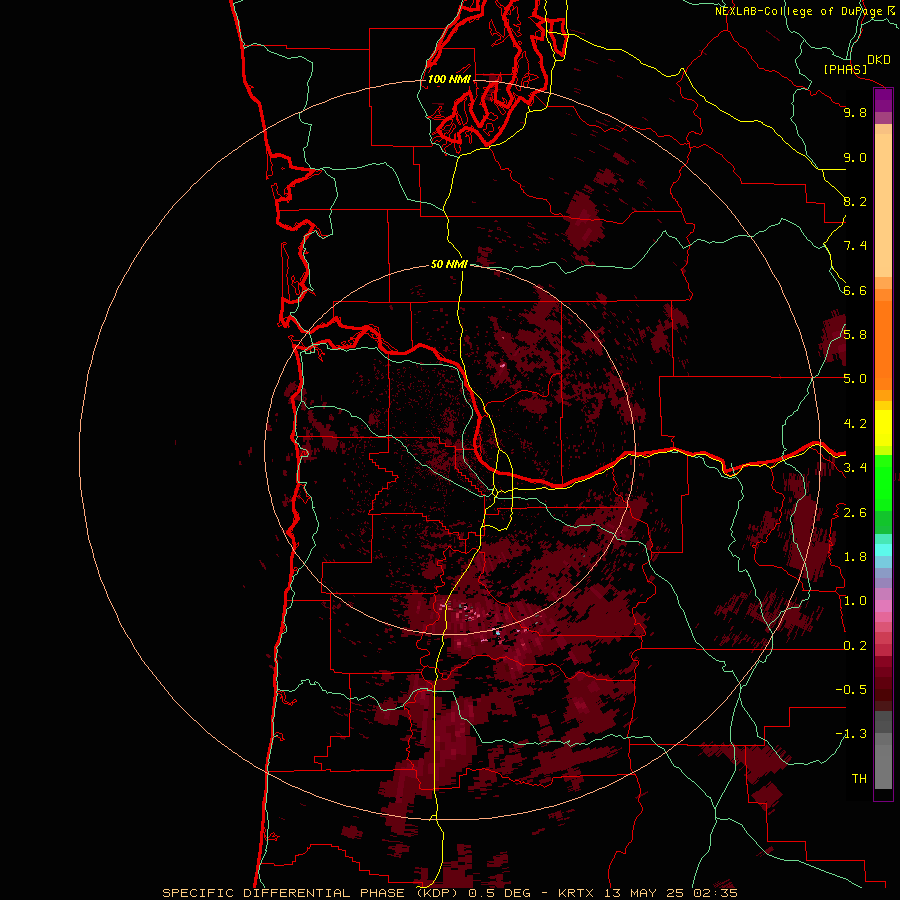Click the 0.2 value on color scale
Viewport: 900px width, 900px height.
[x=855, y=646]
